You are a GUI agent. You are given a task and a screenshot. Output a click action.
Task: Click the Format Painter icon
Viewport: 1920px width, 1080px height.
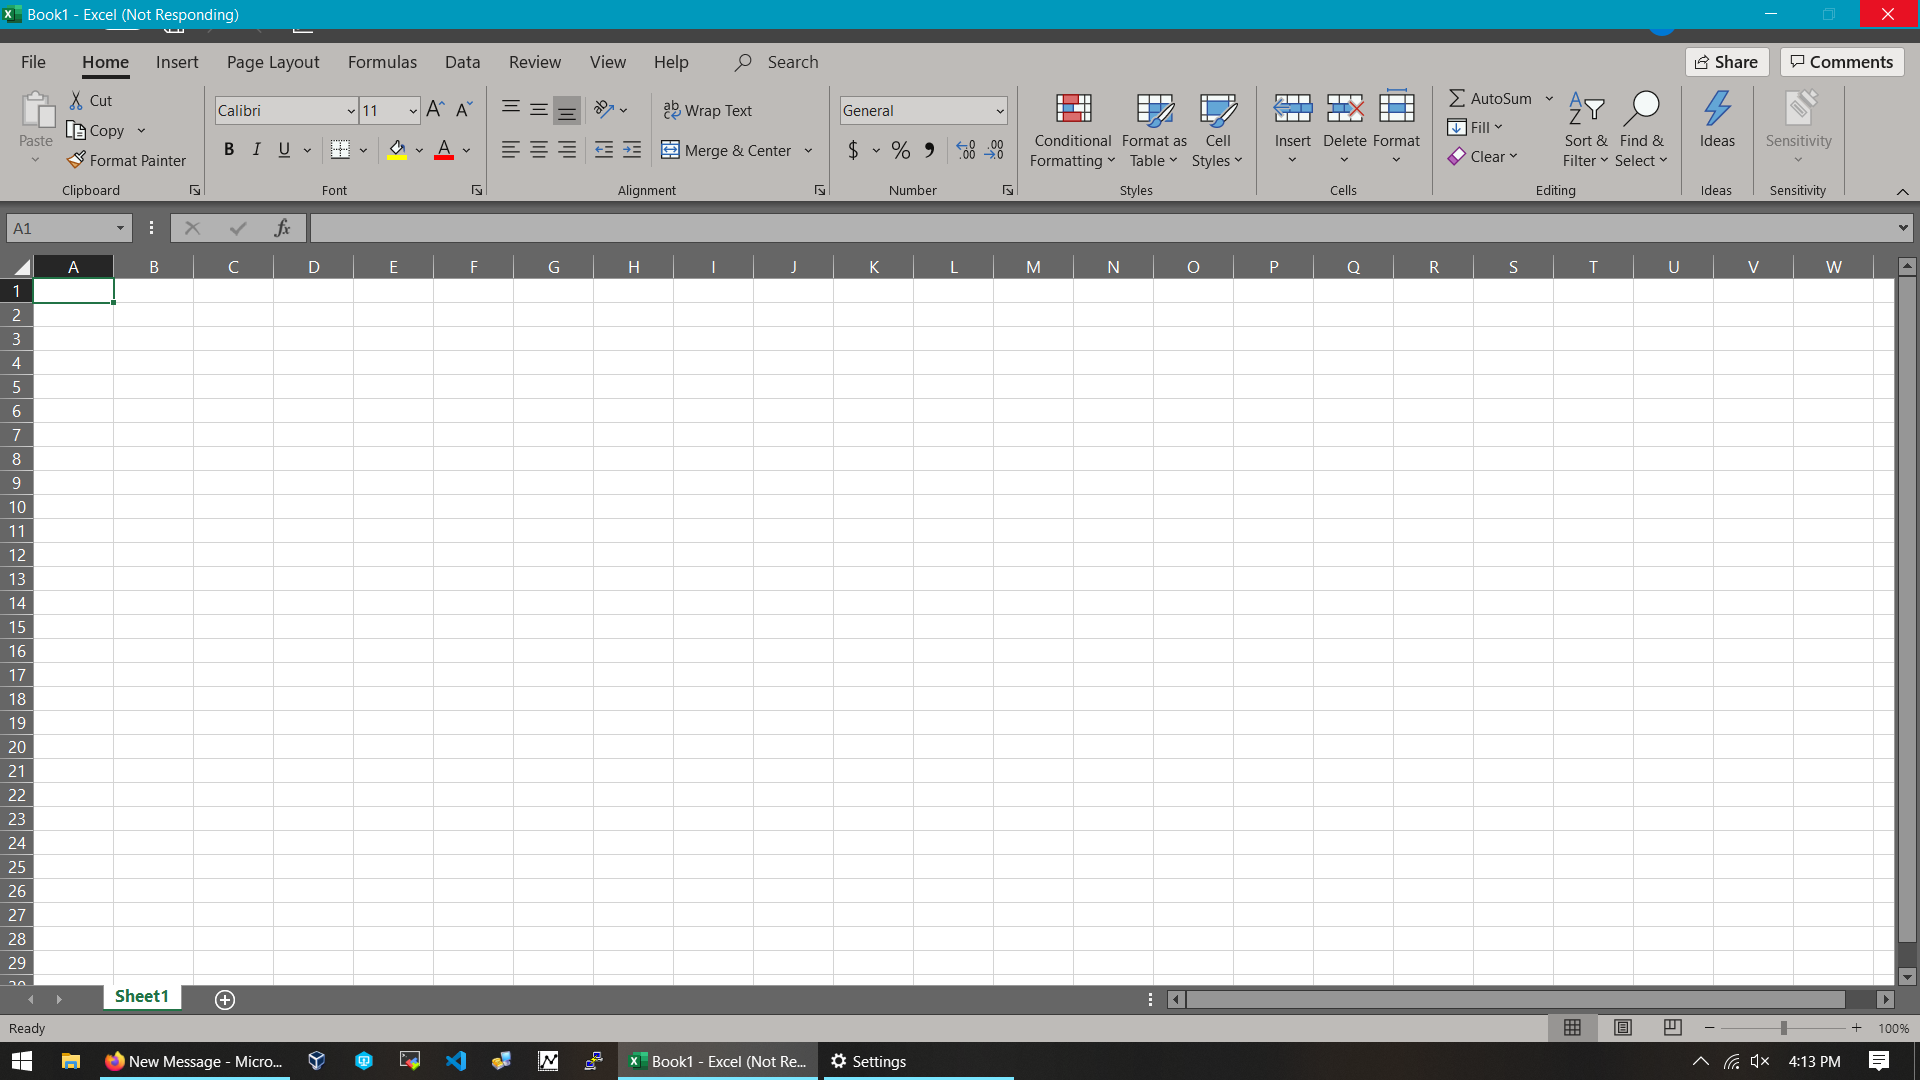(x=76, y=160)
